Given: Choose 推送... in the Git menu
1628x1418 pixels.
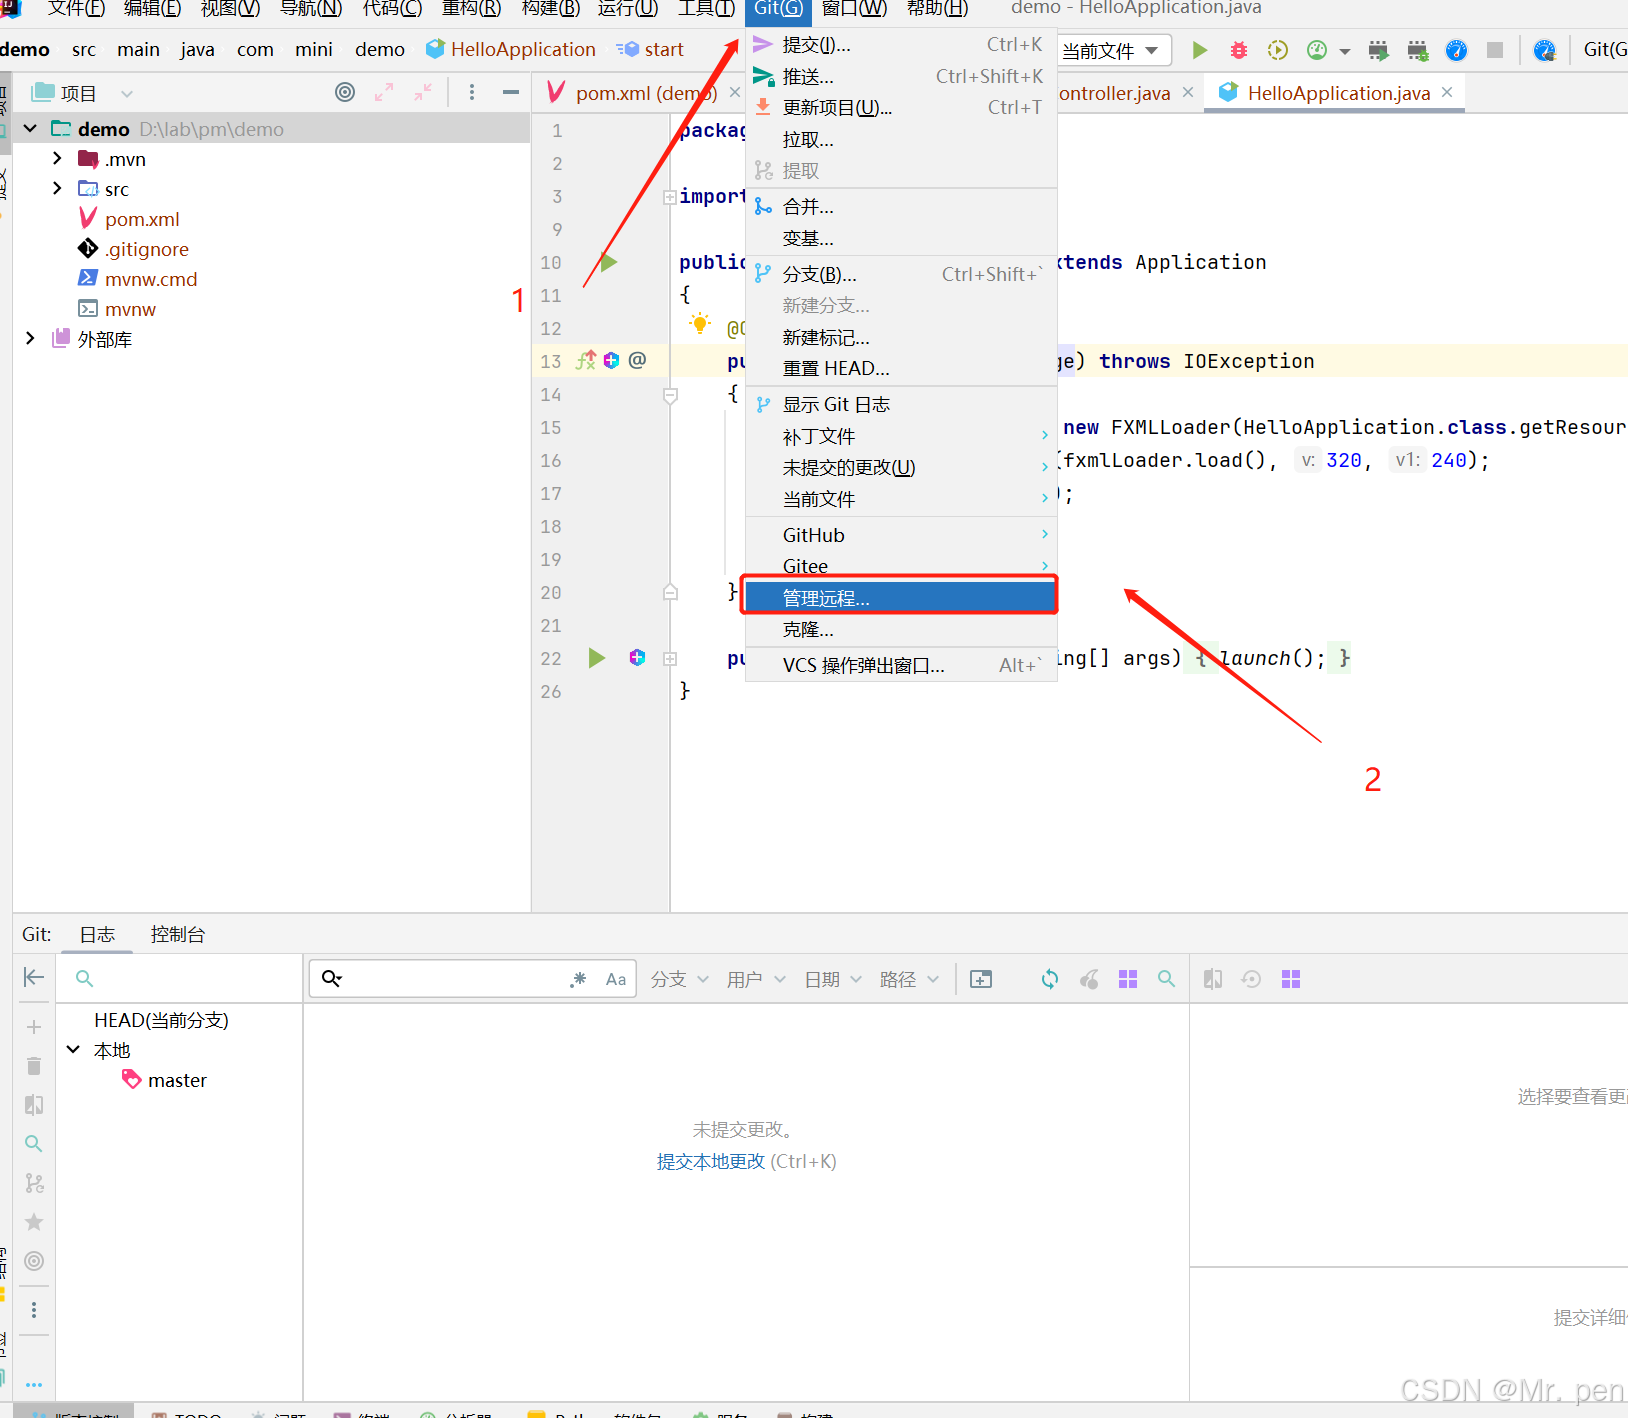Looking at the screenshot, I should pos(901,77).
